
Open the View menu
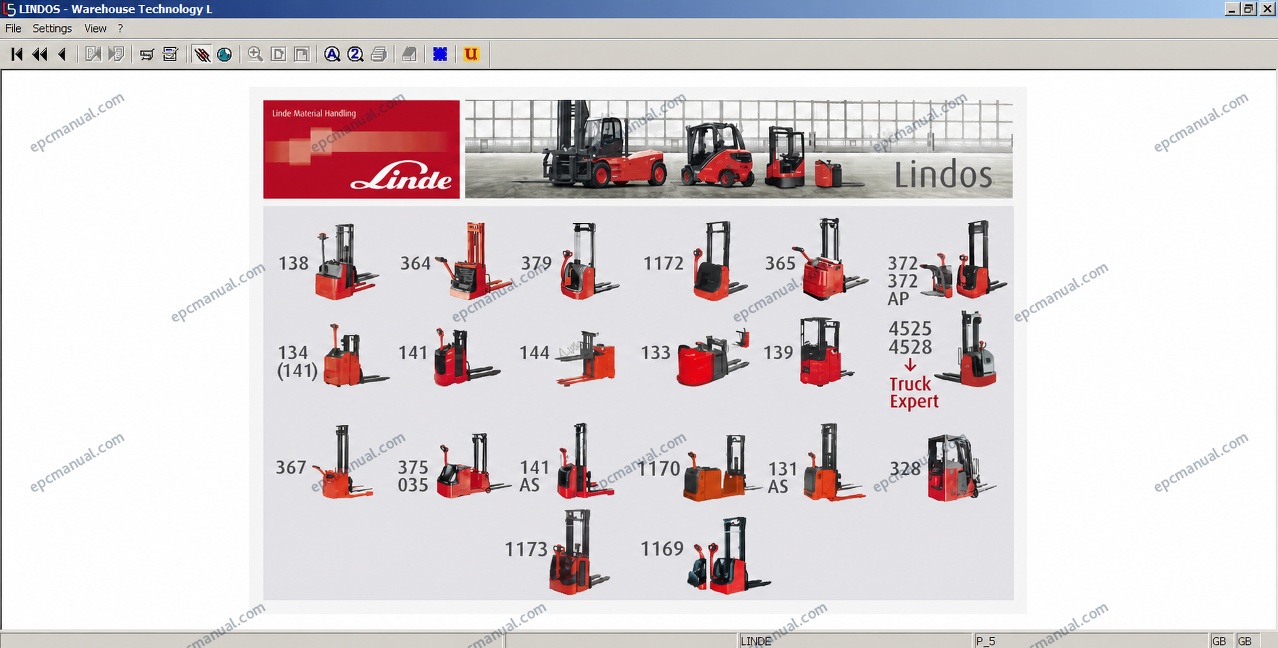coord(95,29)
